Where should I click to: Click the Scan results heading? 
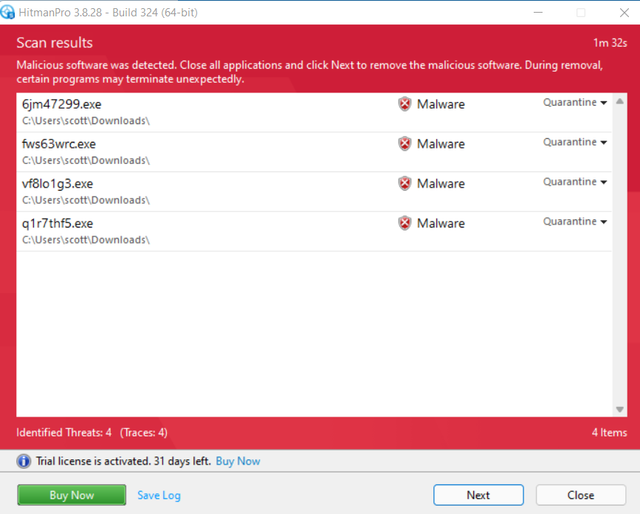[x=55, y=43]
